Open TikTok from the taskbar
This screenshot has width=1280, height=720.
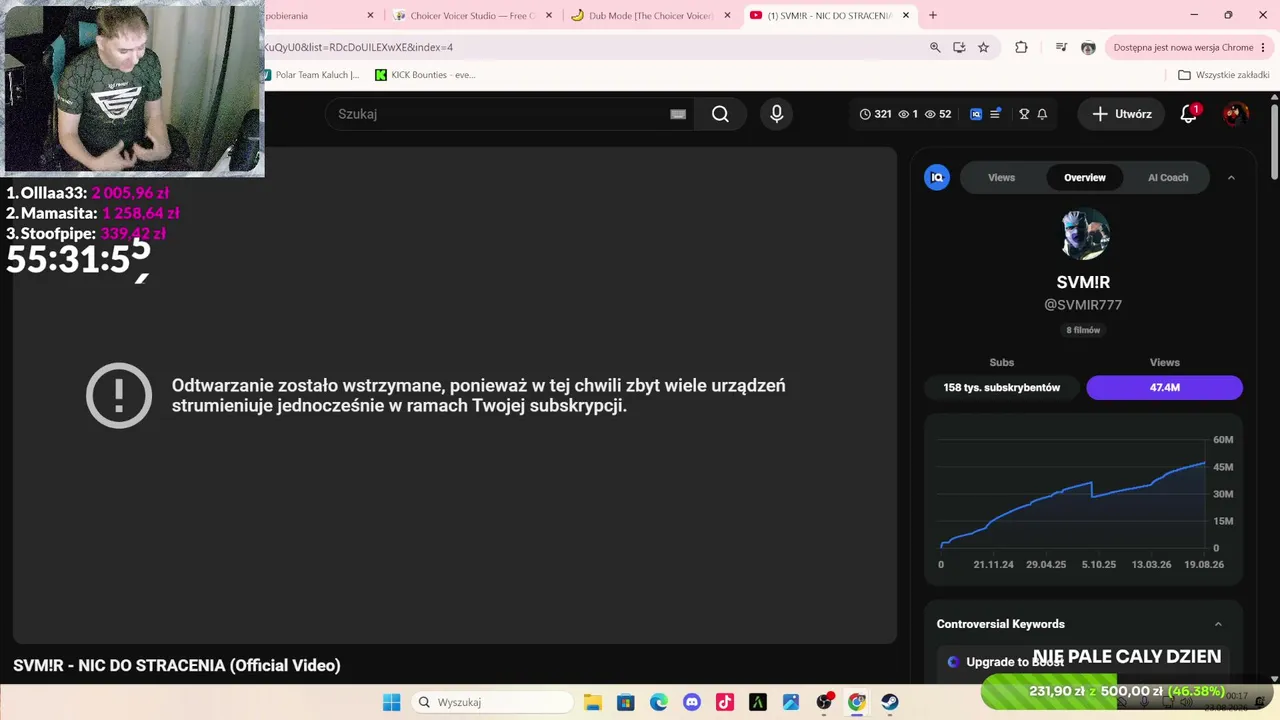(x=725, y=702)
